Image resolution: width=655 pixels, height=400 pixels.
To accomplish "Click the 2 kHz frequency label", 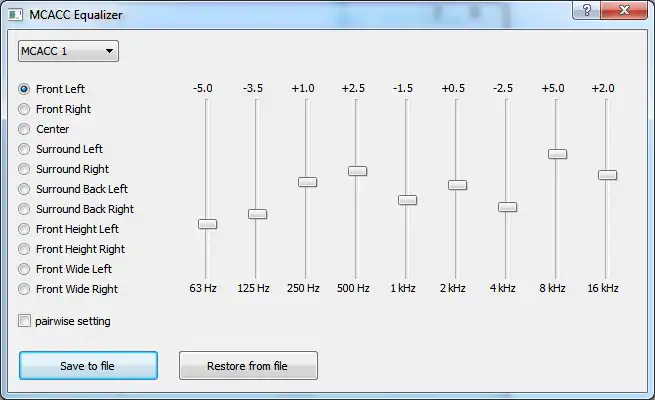I will (452, 288).
